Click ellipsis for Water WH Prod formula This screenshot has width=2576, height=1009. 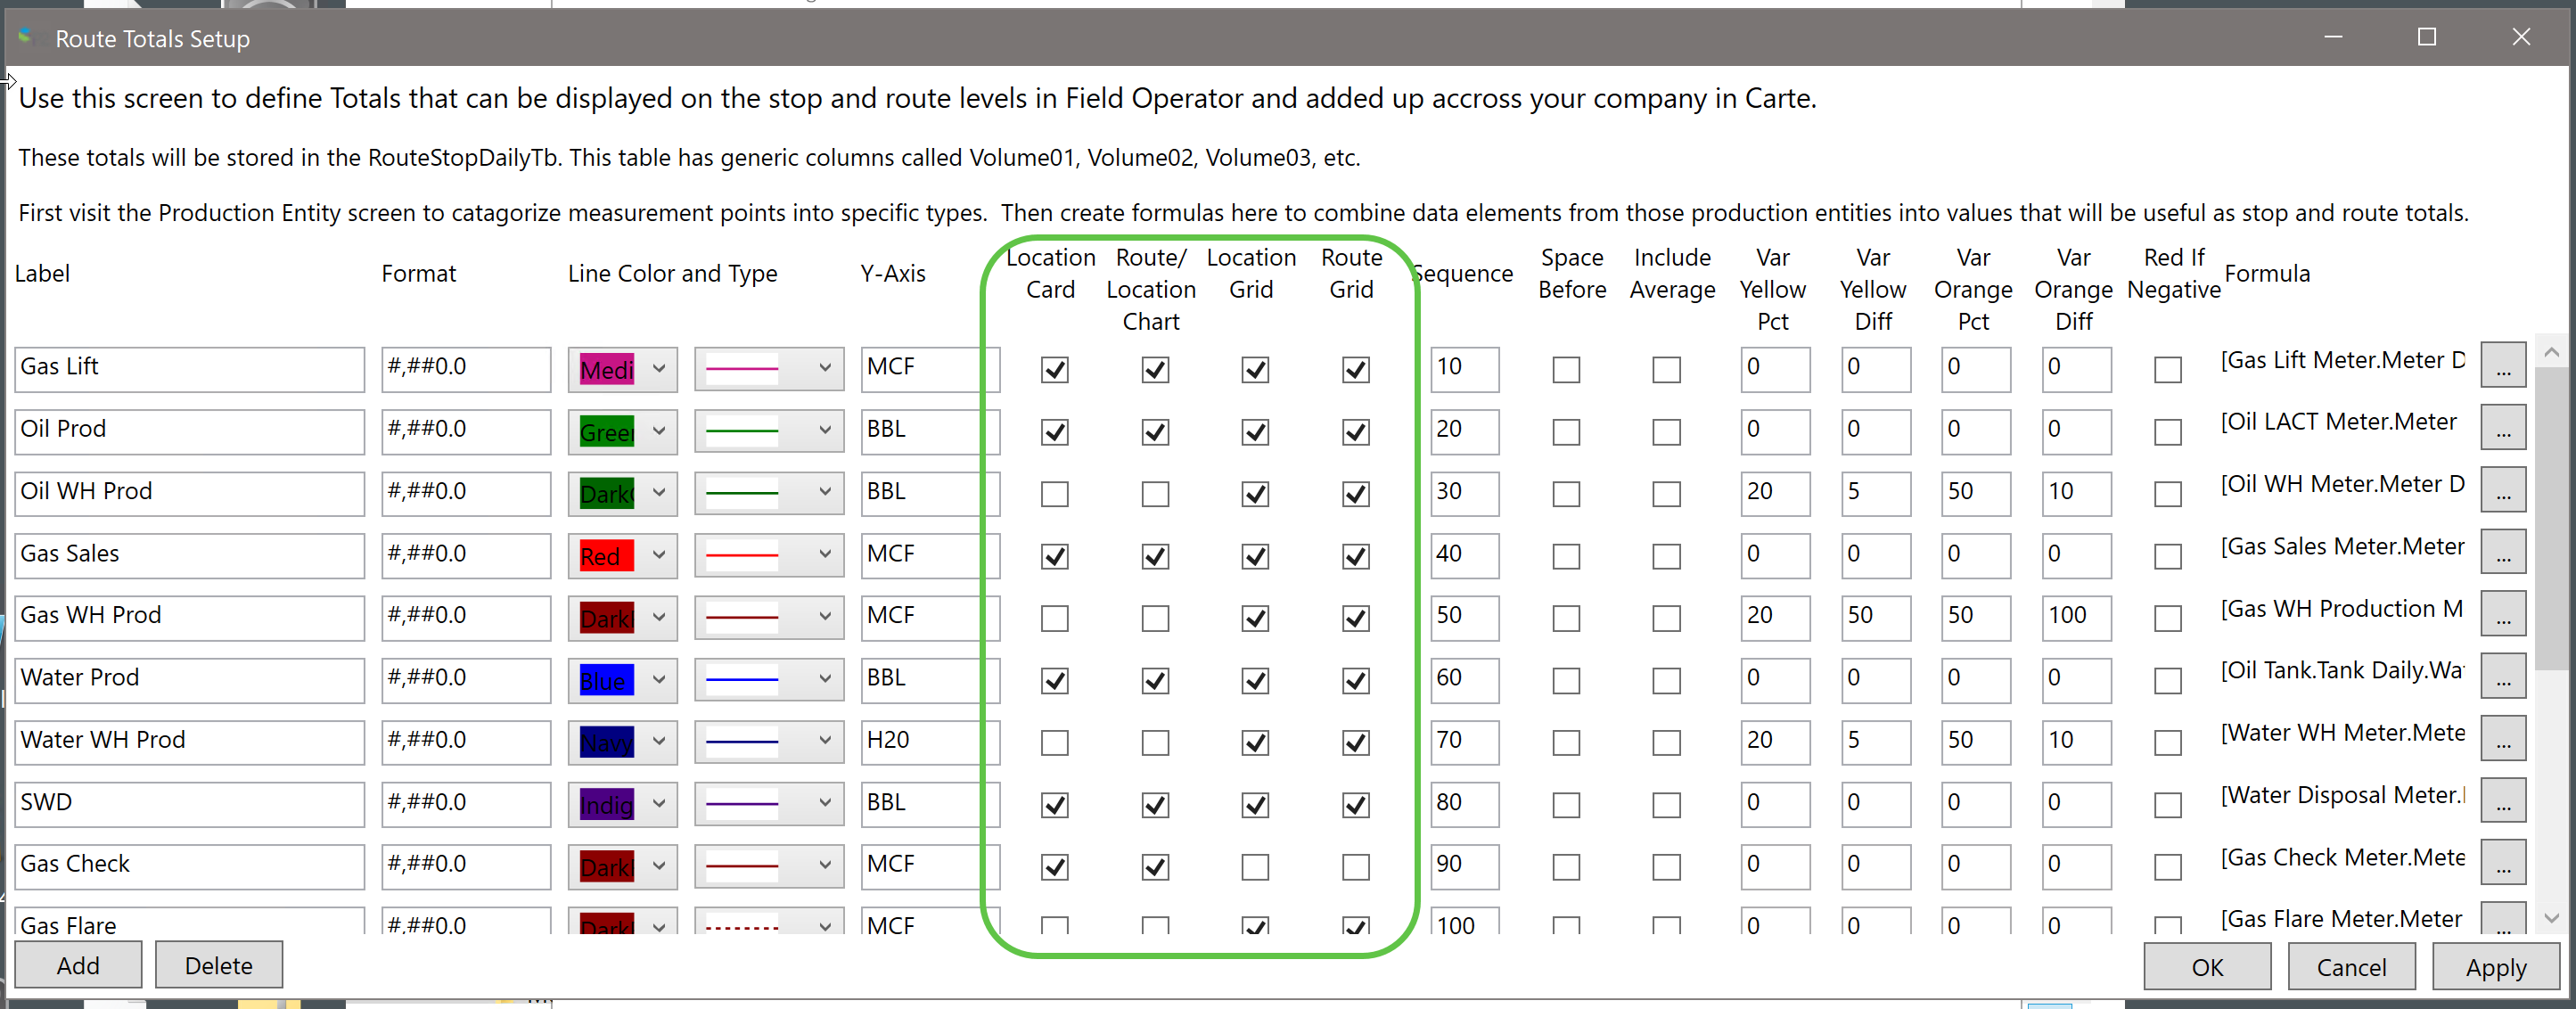(2502, 739)
